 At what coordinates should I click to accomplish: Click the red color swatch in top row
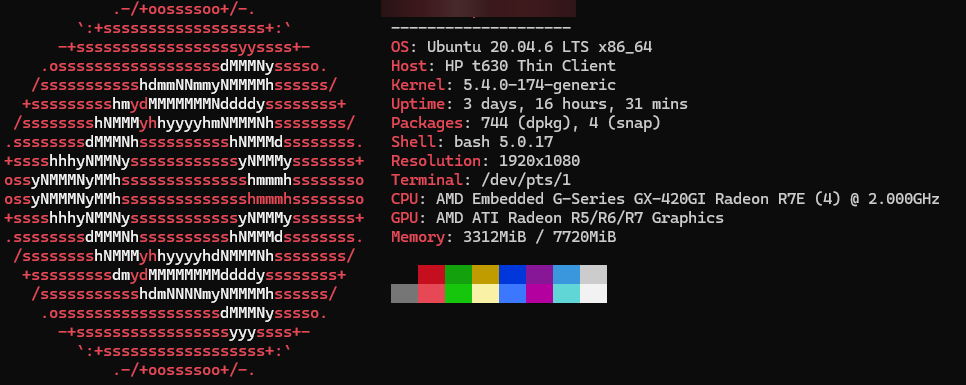point(431,275)
